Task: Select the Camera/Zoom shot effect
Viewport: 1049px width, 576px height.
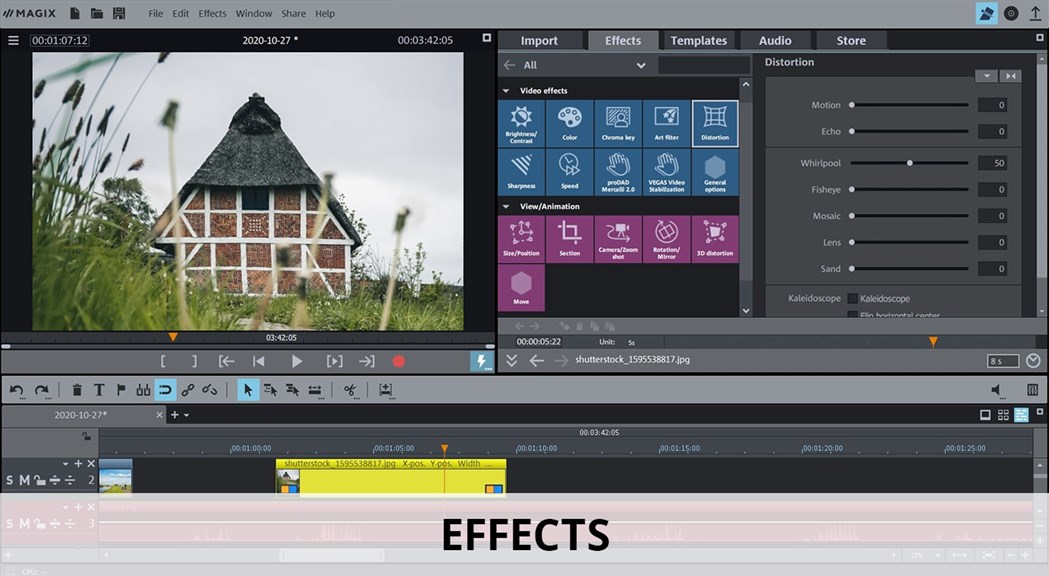Action: point(618,238)
